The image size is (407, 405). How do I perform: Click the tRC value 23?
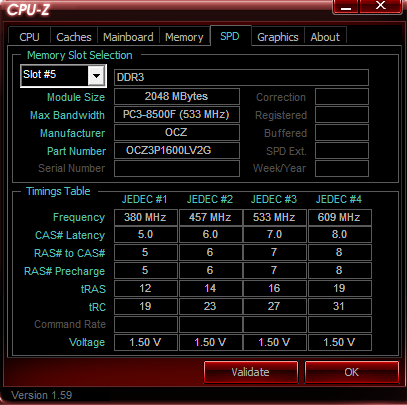pos(211,306)
